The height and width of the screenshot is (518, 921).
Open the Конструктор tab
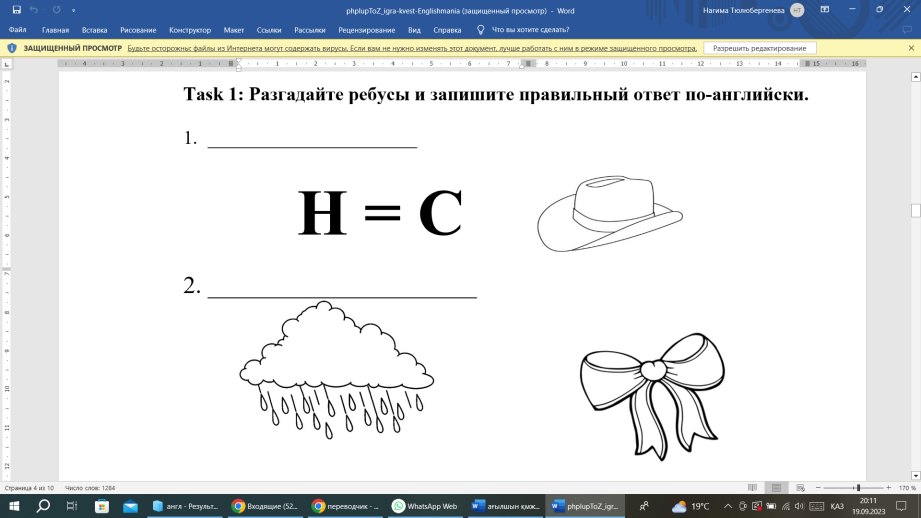[x=190, y=30]
